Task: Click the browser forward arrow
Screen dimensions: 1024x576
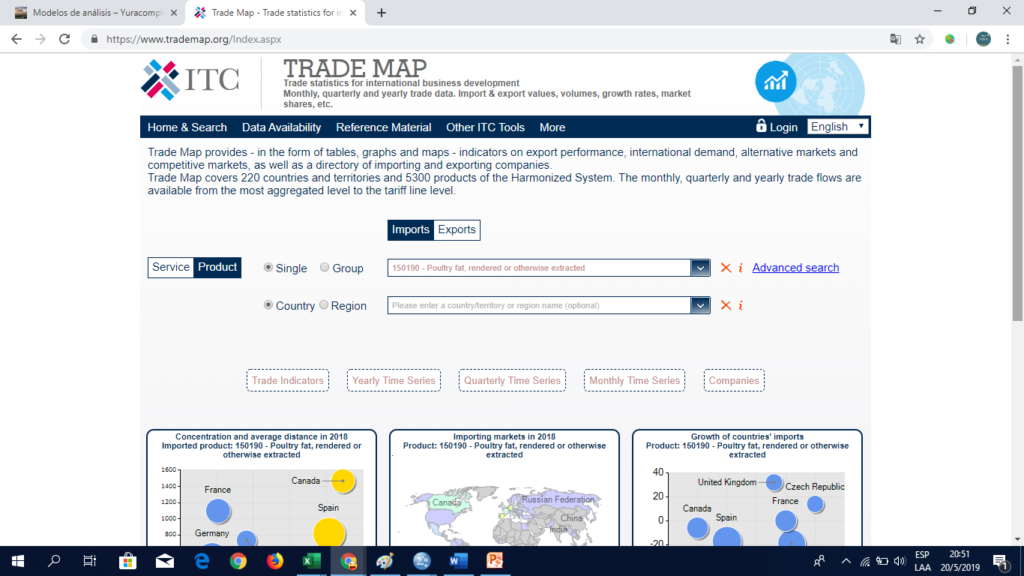Action: 40,39
